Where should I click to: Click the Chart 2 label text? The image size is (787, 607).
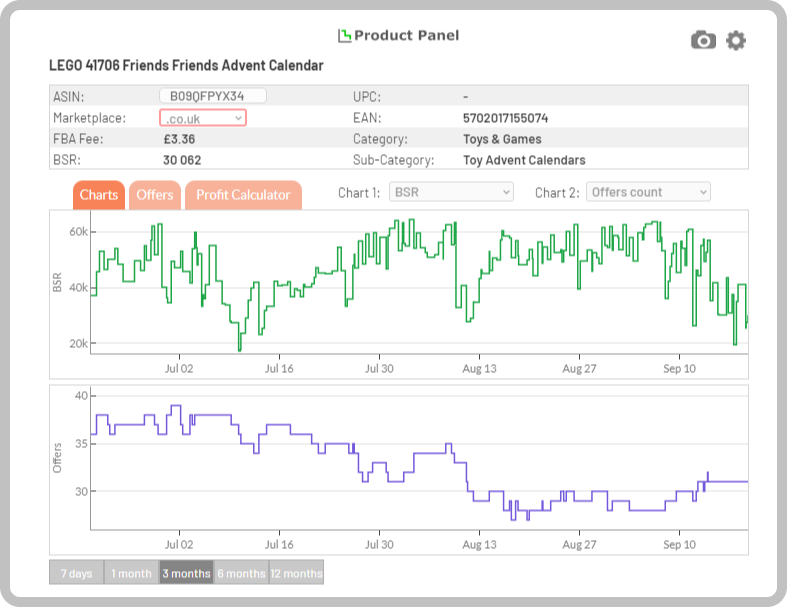pyautogui.click(x=557, y=193)
